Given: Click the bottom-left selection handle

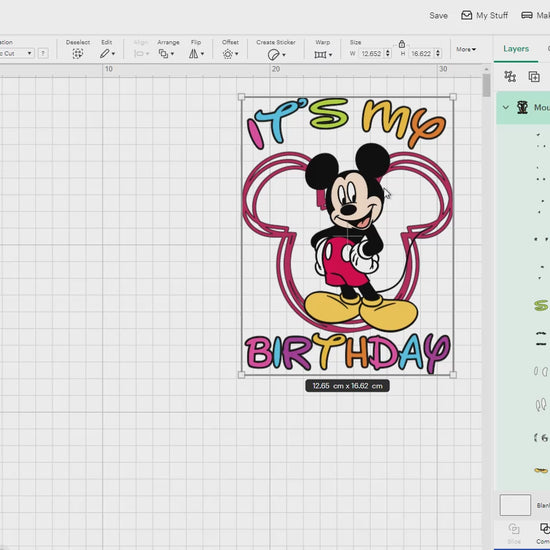Looking at the screenshot, I should pos(241,375).
